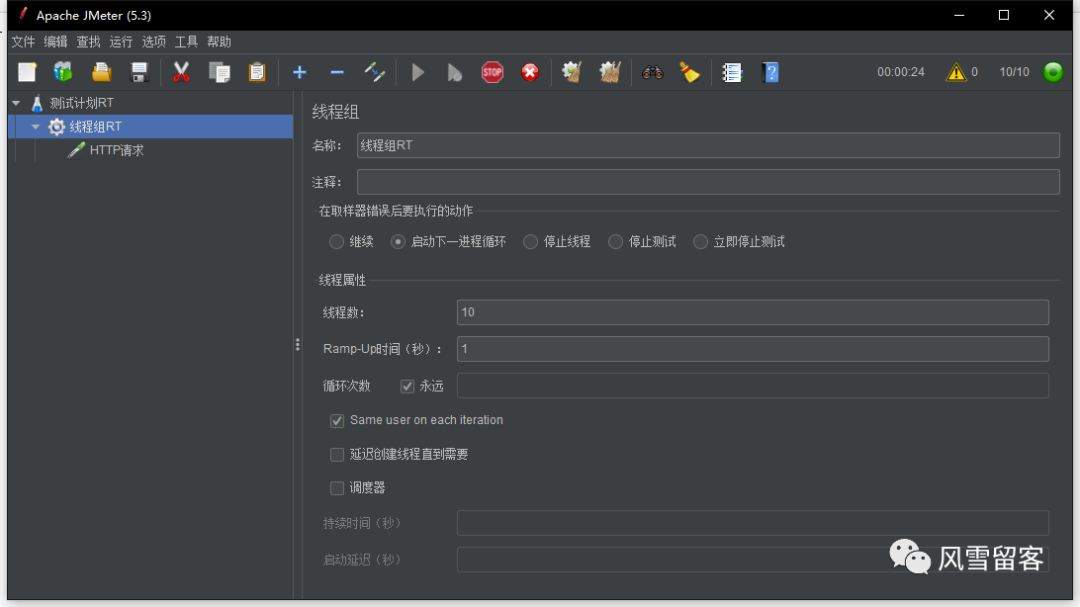Open the Templates icon in toolbar
1080x607 pixels.
coord(63,72)
